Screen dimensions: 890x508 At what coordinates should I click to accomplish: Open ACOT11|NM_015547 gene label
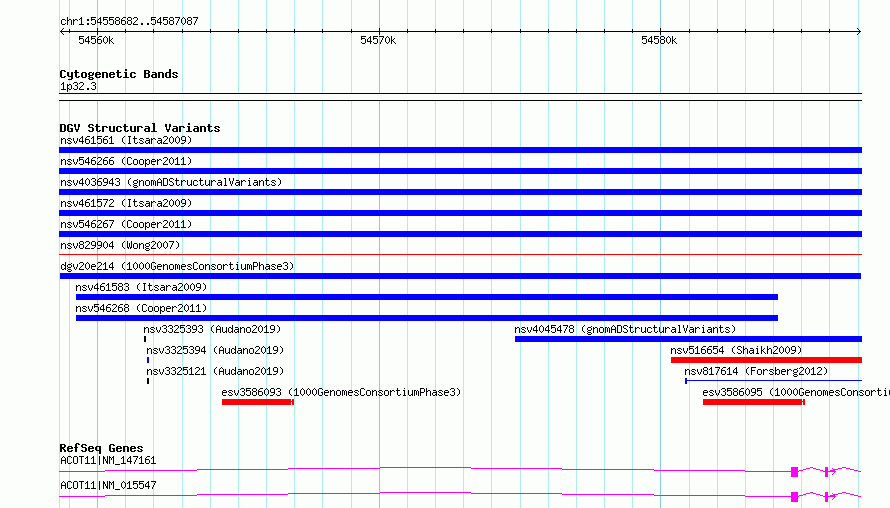pos(108,485)
